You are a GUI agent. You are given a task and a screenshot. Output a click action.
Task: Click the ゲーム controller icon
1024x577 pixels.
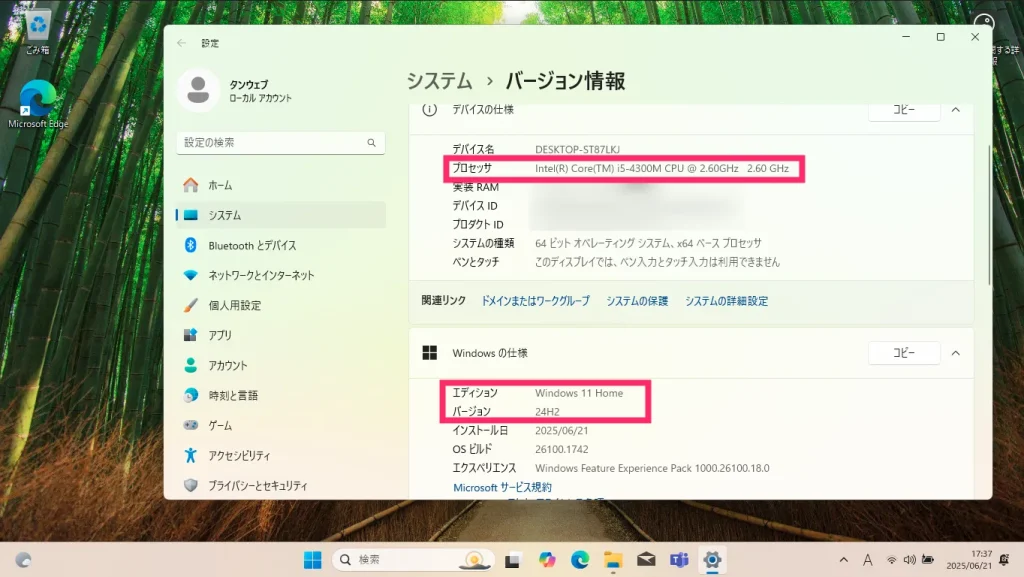pos(191,425)
